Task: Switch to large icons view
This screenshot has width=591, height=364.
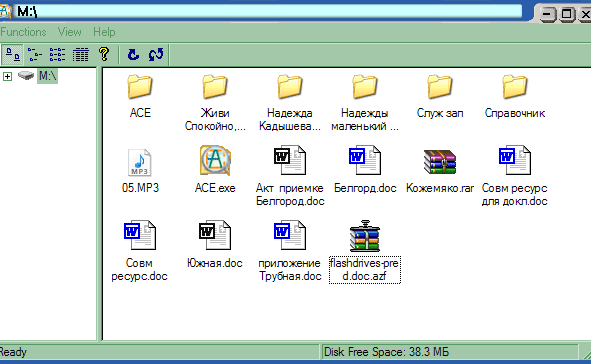Action: pos(13,55)
